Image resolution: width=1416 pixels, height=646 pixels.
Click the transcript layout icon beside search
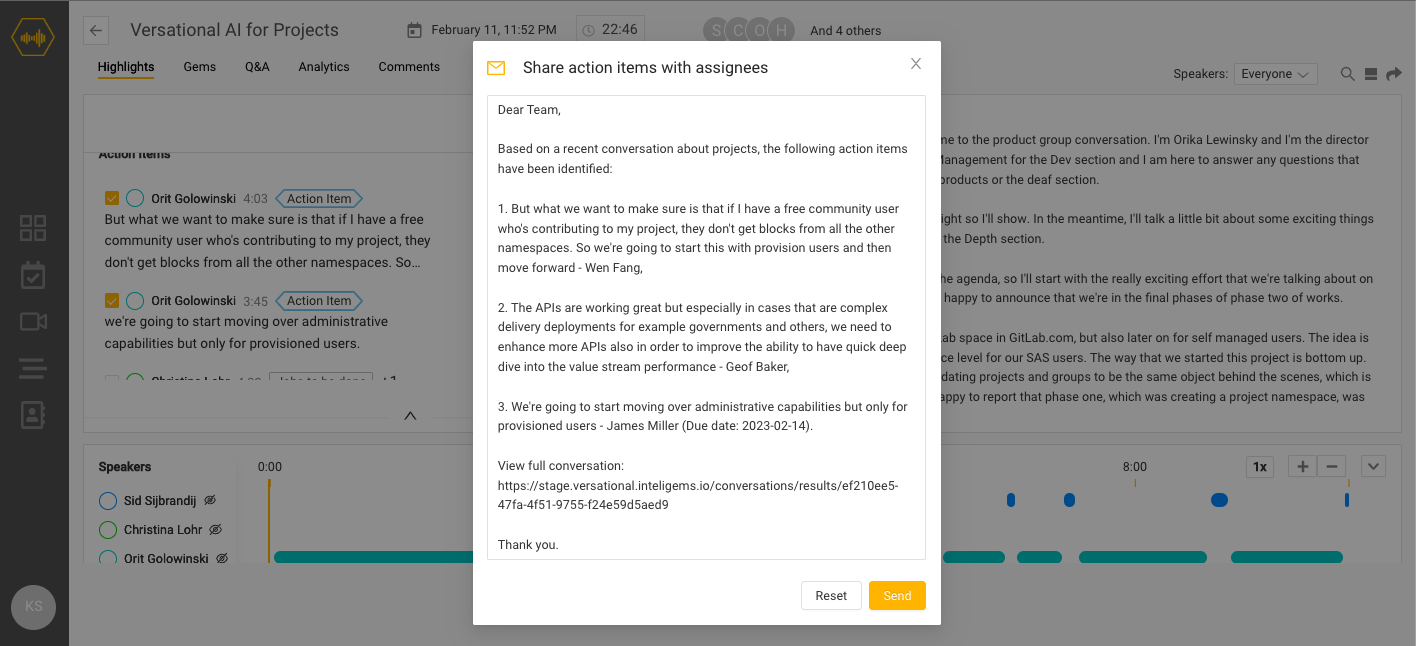pos(1371,74)
